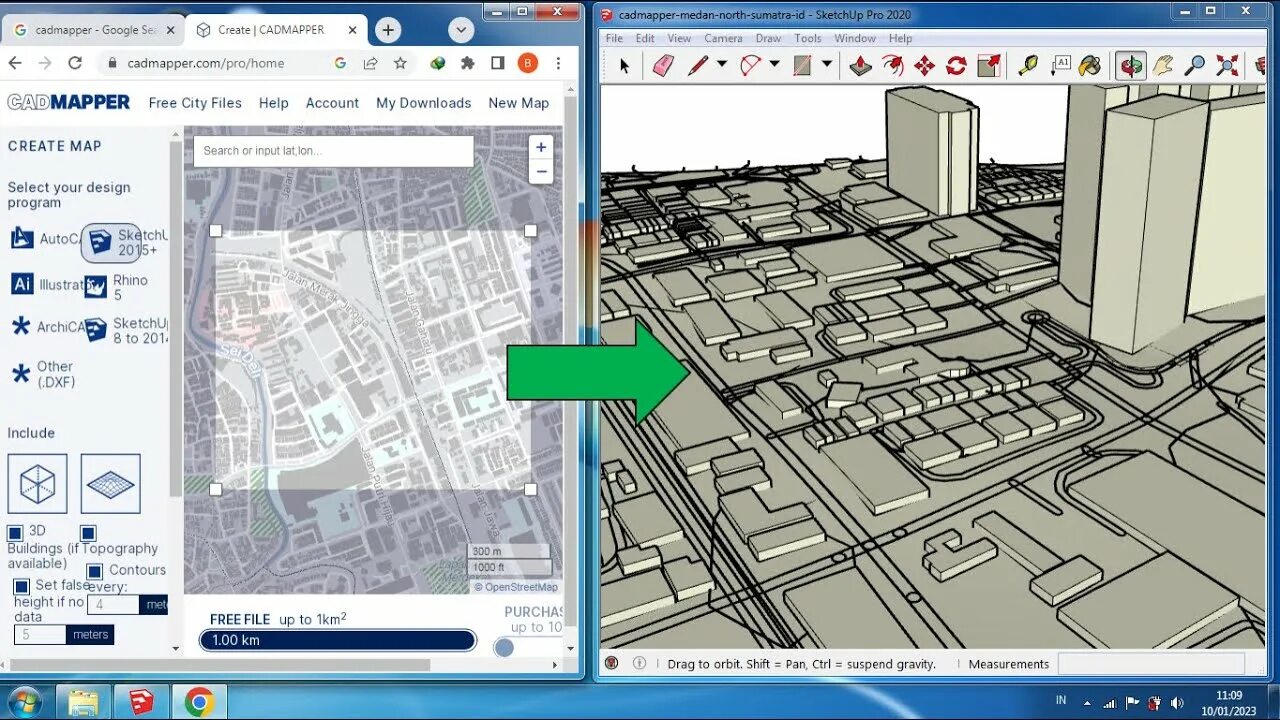Click the Chrome address bar URL
The height and width of the screenshot is (720, 1280).
pyautogui.click(x=205, y=63)
